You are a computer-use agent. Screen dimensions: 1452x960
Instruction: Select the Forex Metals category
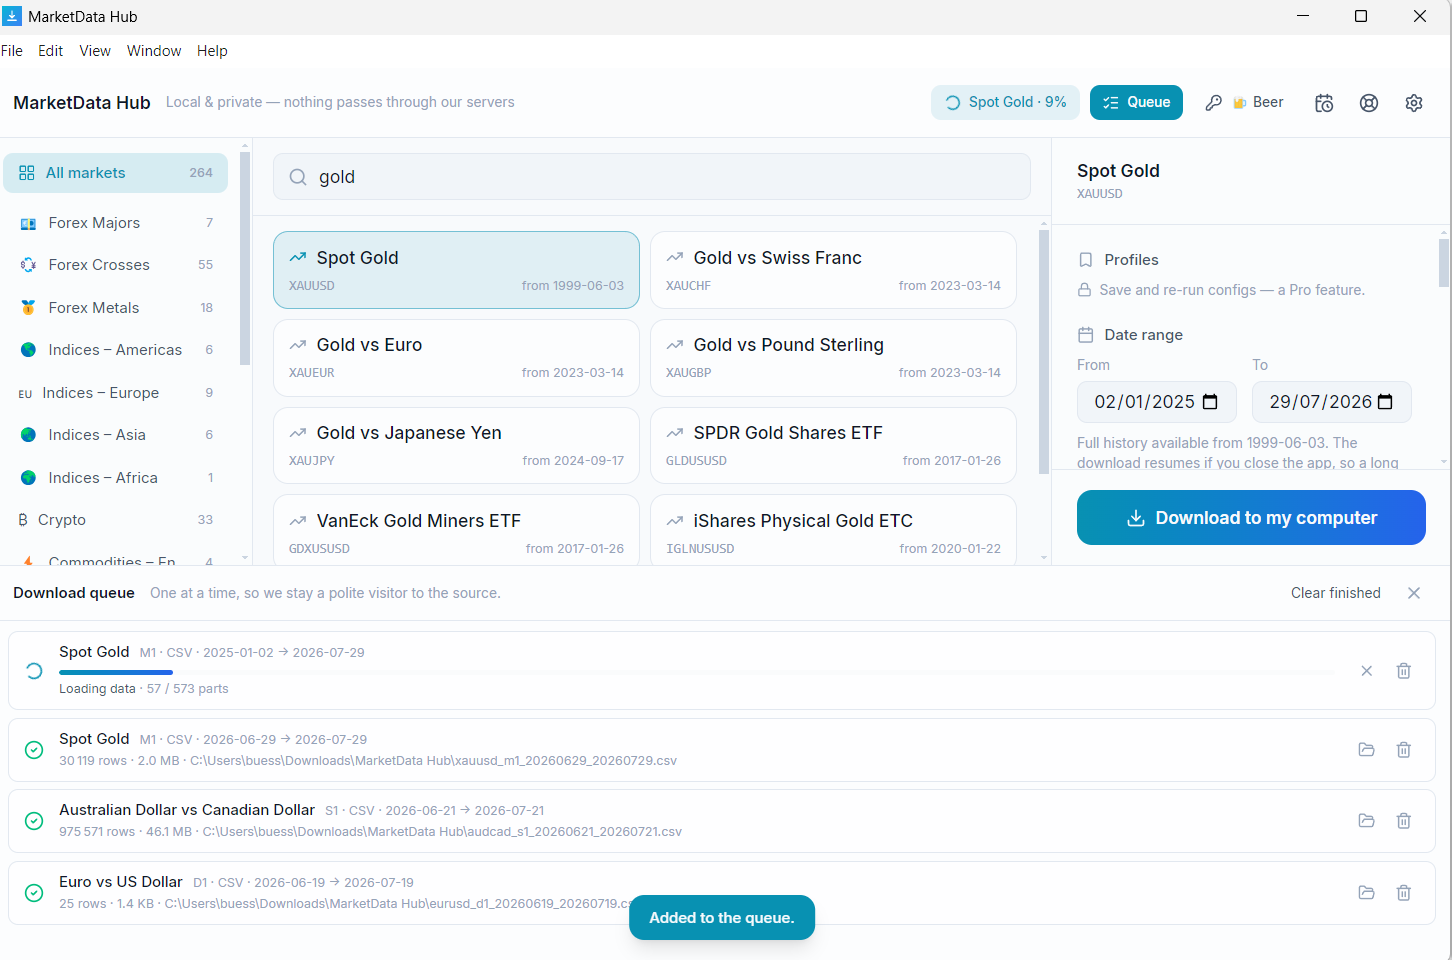[x=116, y=308]
